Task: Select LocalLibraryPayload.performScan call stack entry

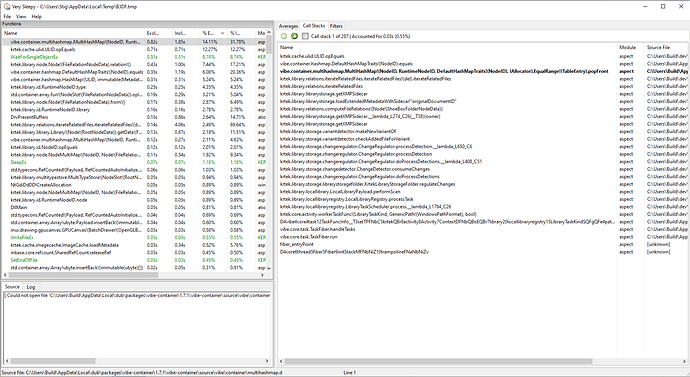Action: (x=483, y=191)
